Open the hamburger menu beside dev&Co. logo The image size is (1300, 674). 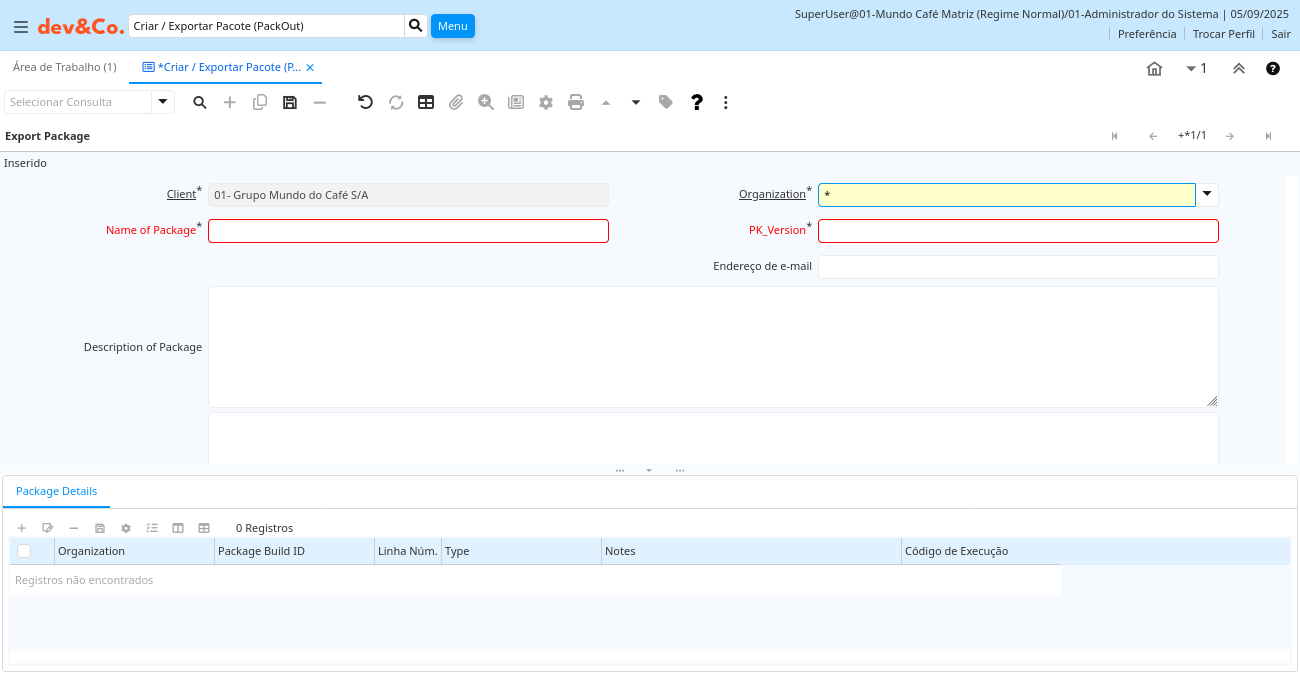point(20,27)
